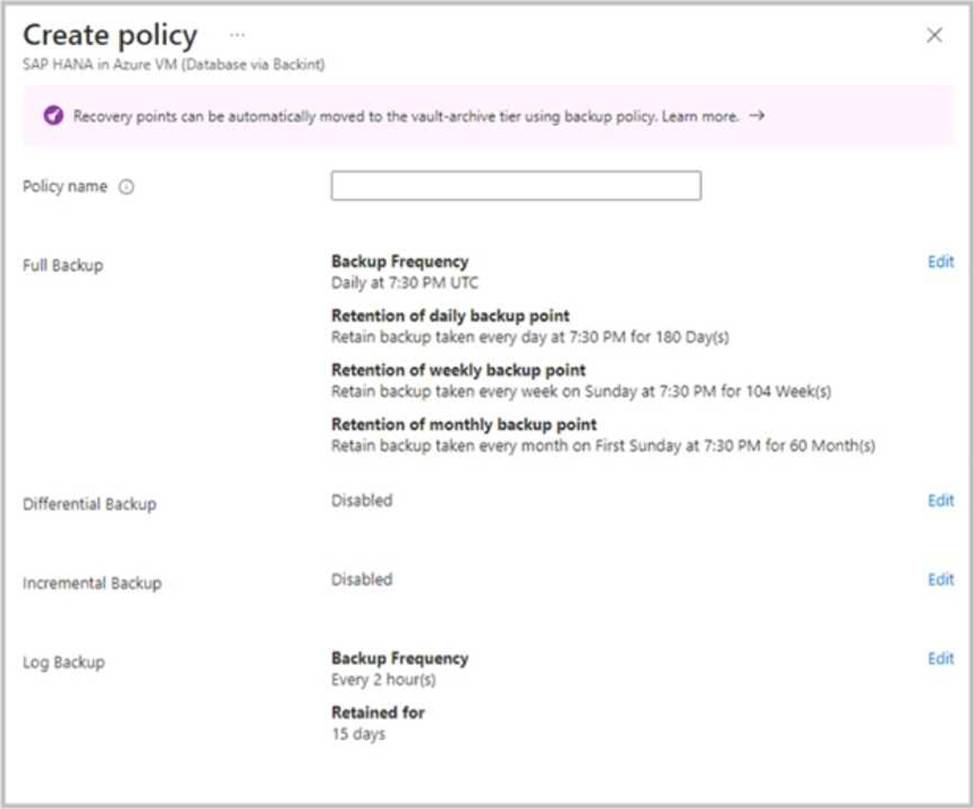Open the ellipsis menu beside Create policy
Image resolution: width=974 pixels, height=809 pixels.
tap(236, 35)
